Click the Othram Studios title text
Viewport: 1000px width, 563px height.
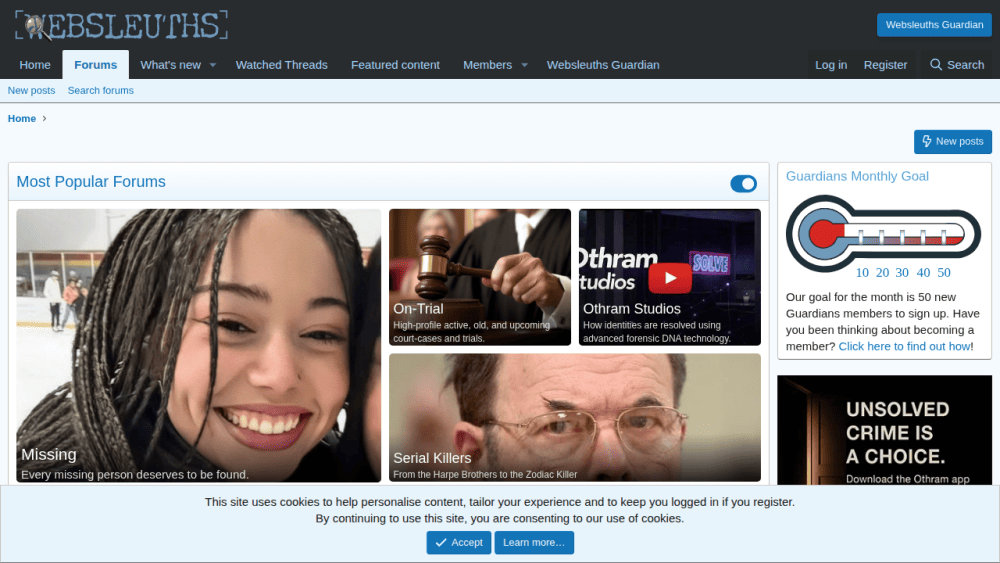[x=631, y=309]
